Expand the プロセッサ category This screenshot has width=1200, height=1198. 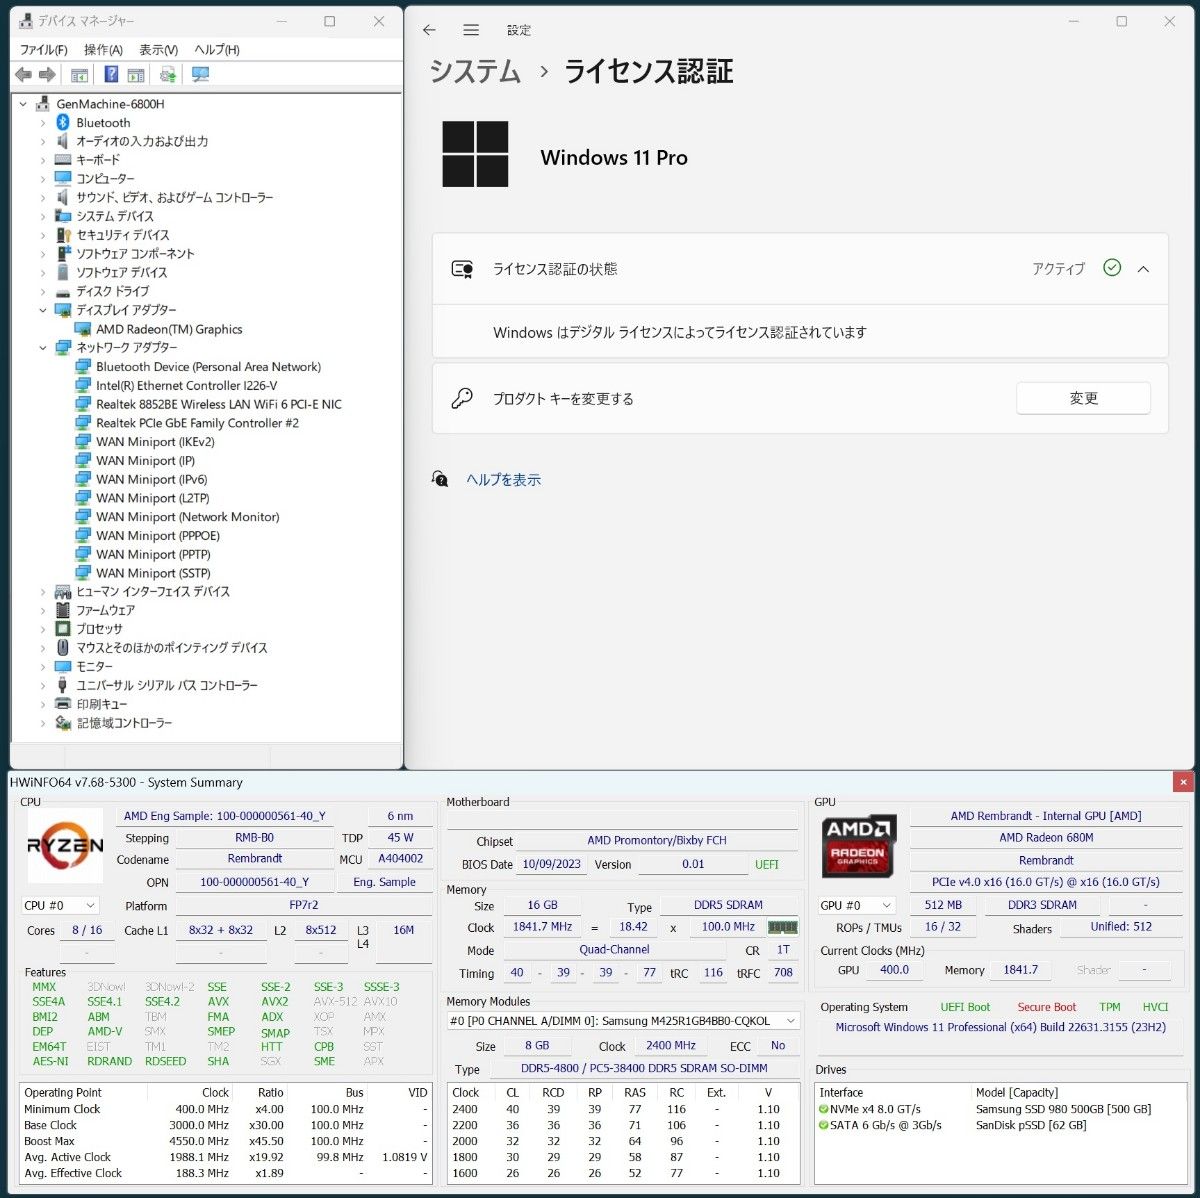(43, 629)
